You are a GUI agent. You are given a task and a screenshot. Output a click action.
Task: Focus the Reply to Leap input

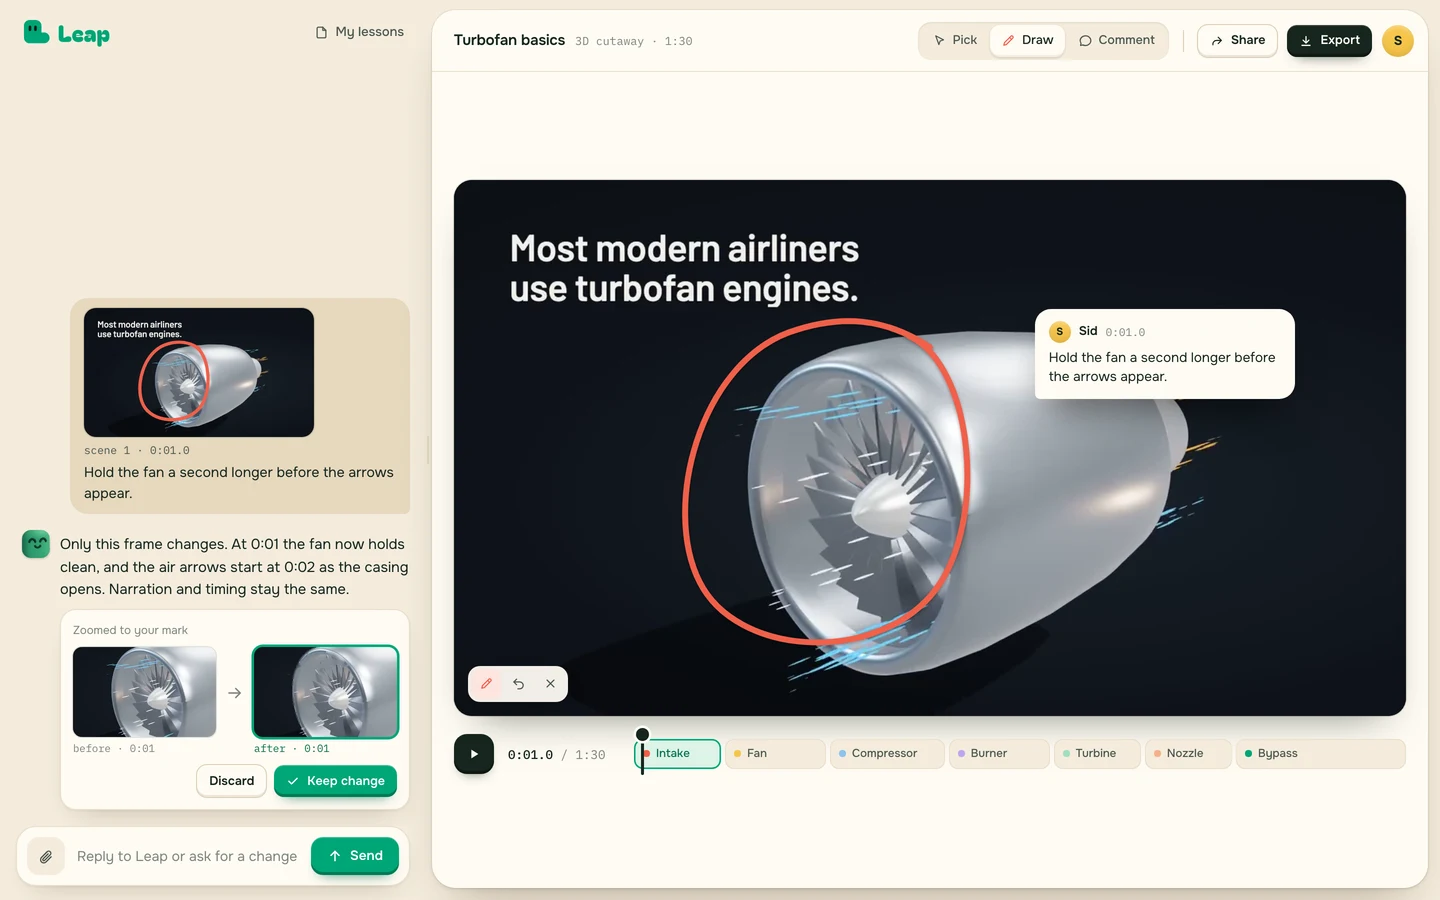pos(187,856)
